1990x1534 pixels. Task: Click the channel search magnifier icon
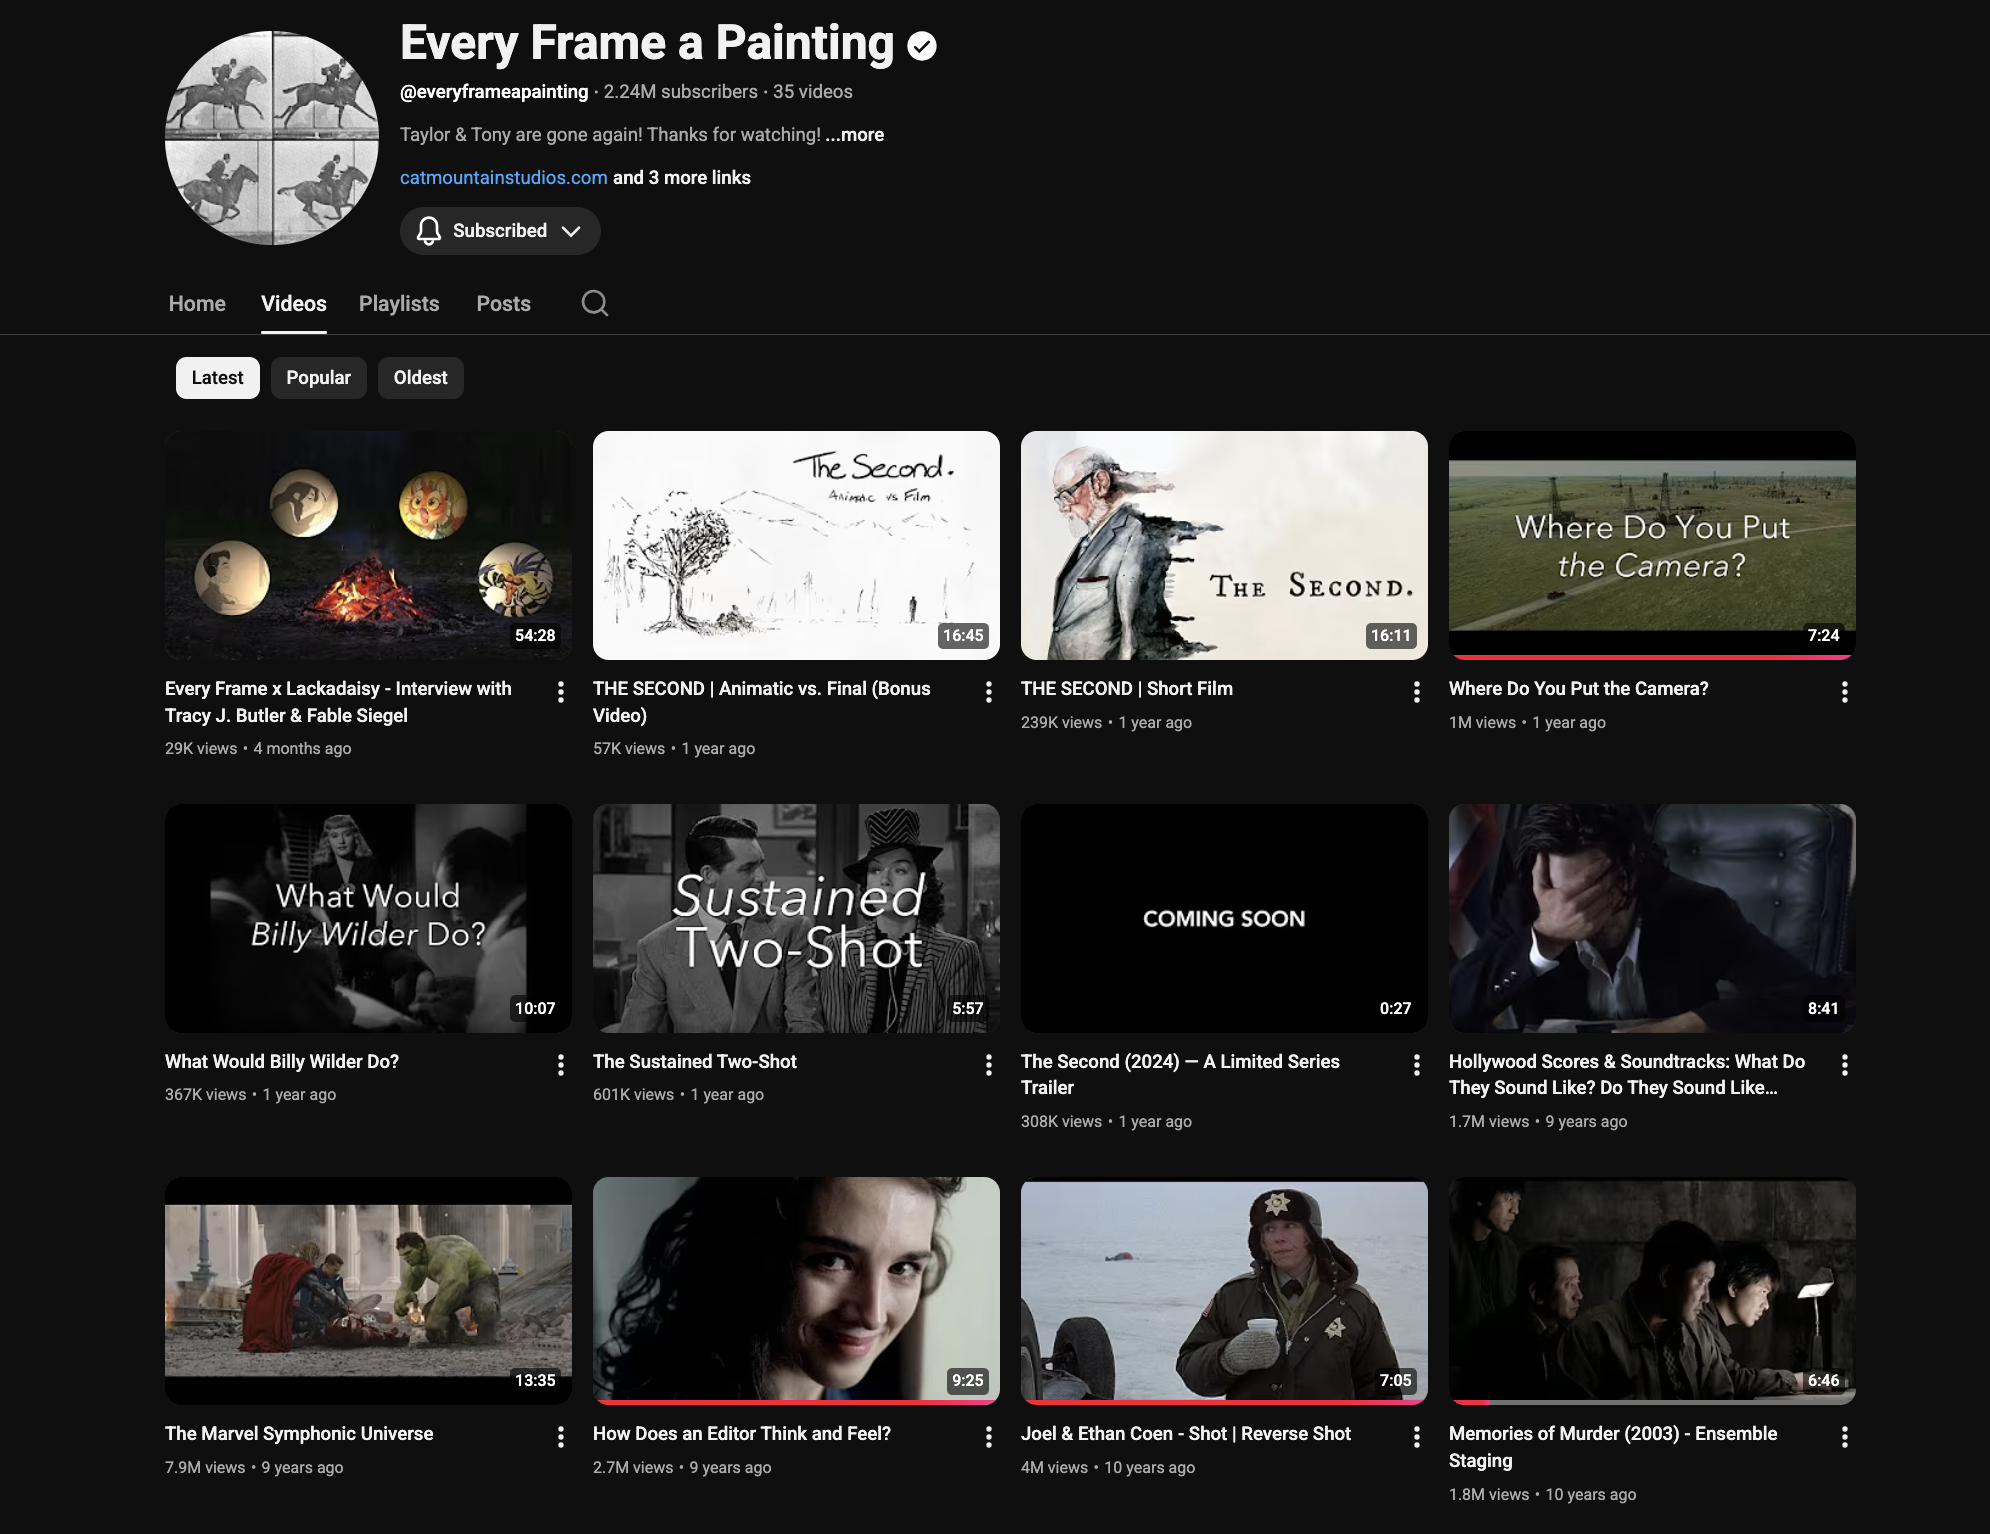(594, 303)
